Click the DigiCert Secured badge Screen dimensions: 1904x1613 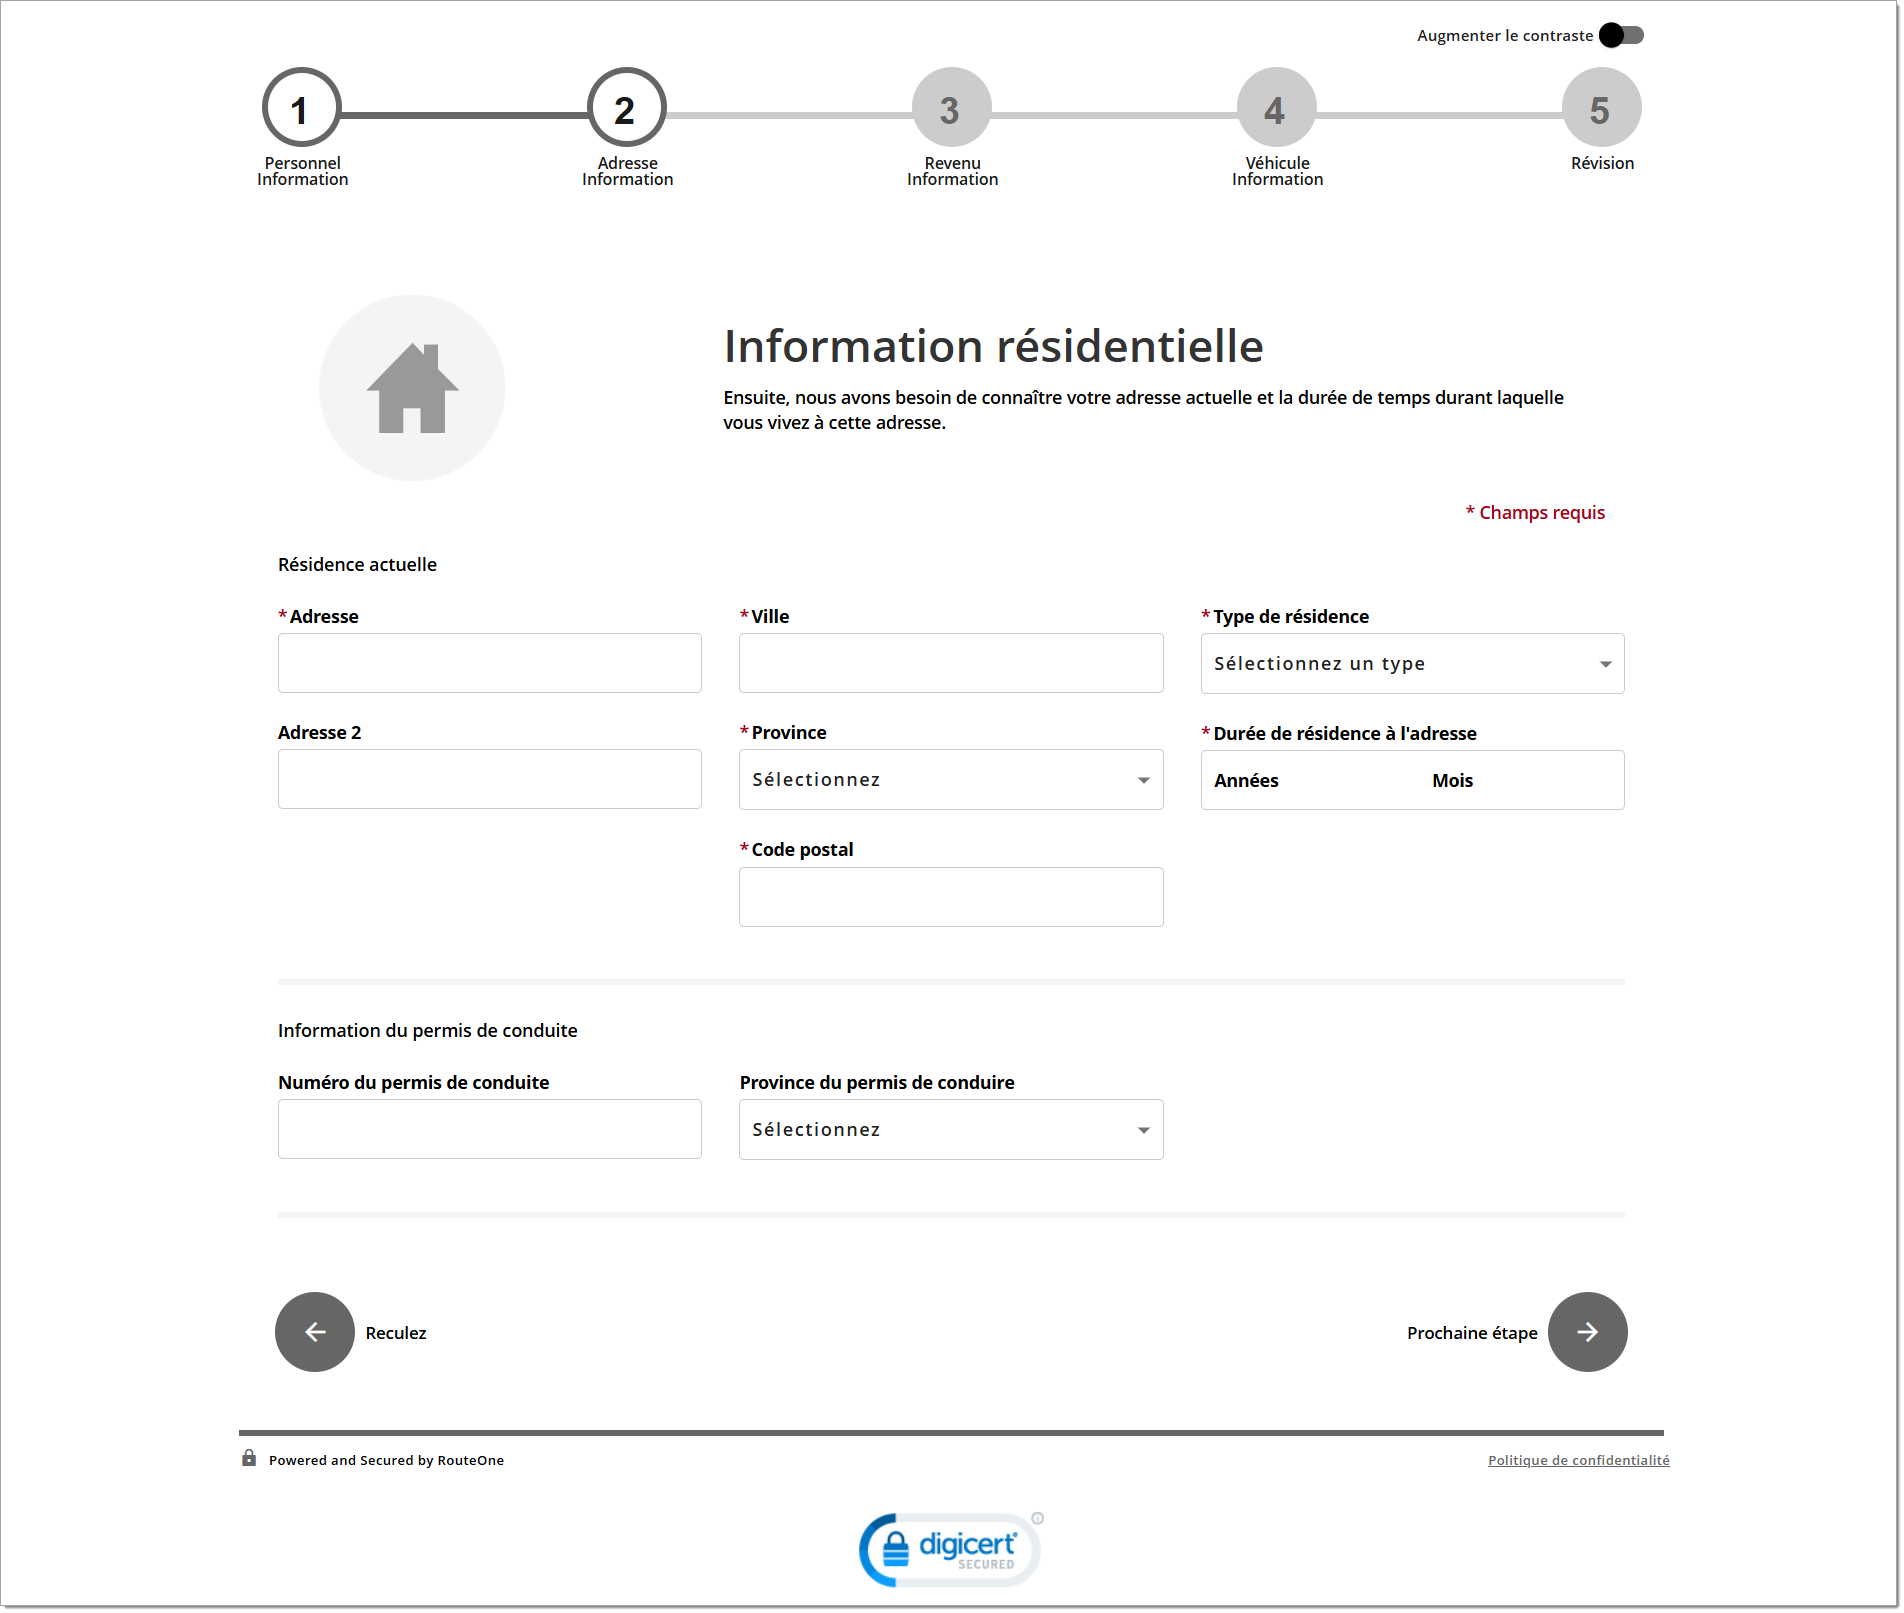[950, 1549]
